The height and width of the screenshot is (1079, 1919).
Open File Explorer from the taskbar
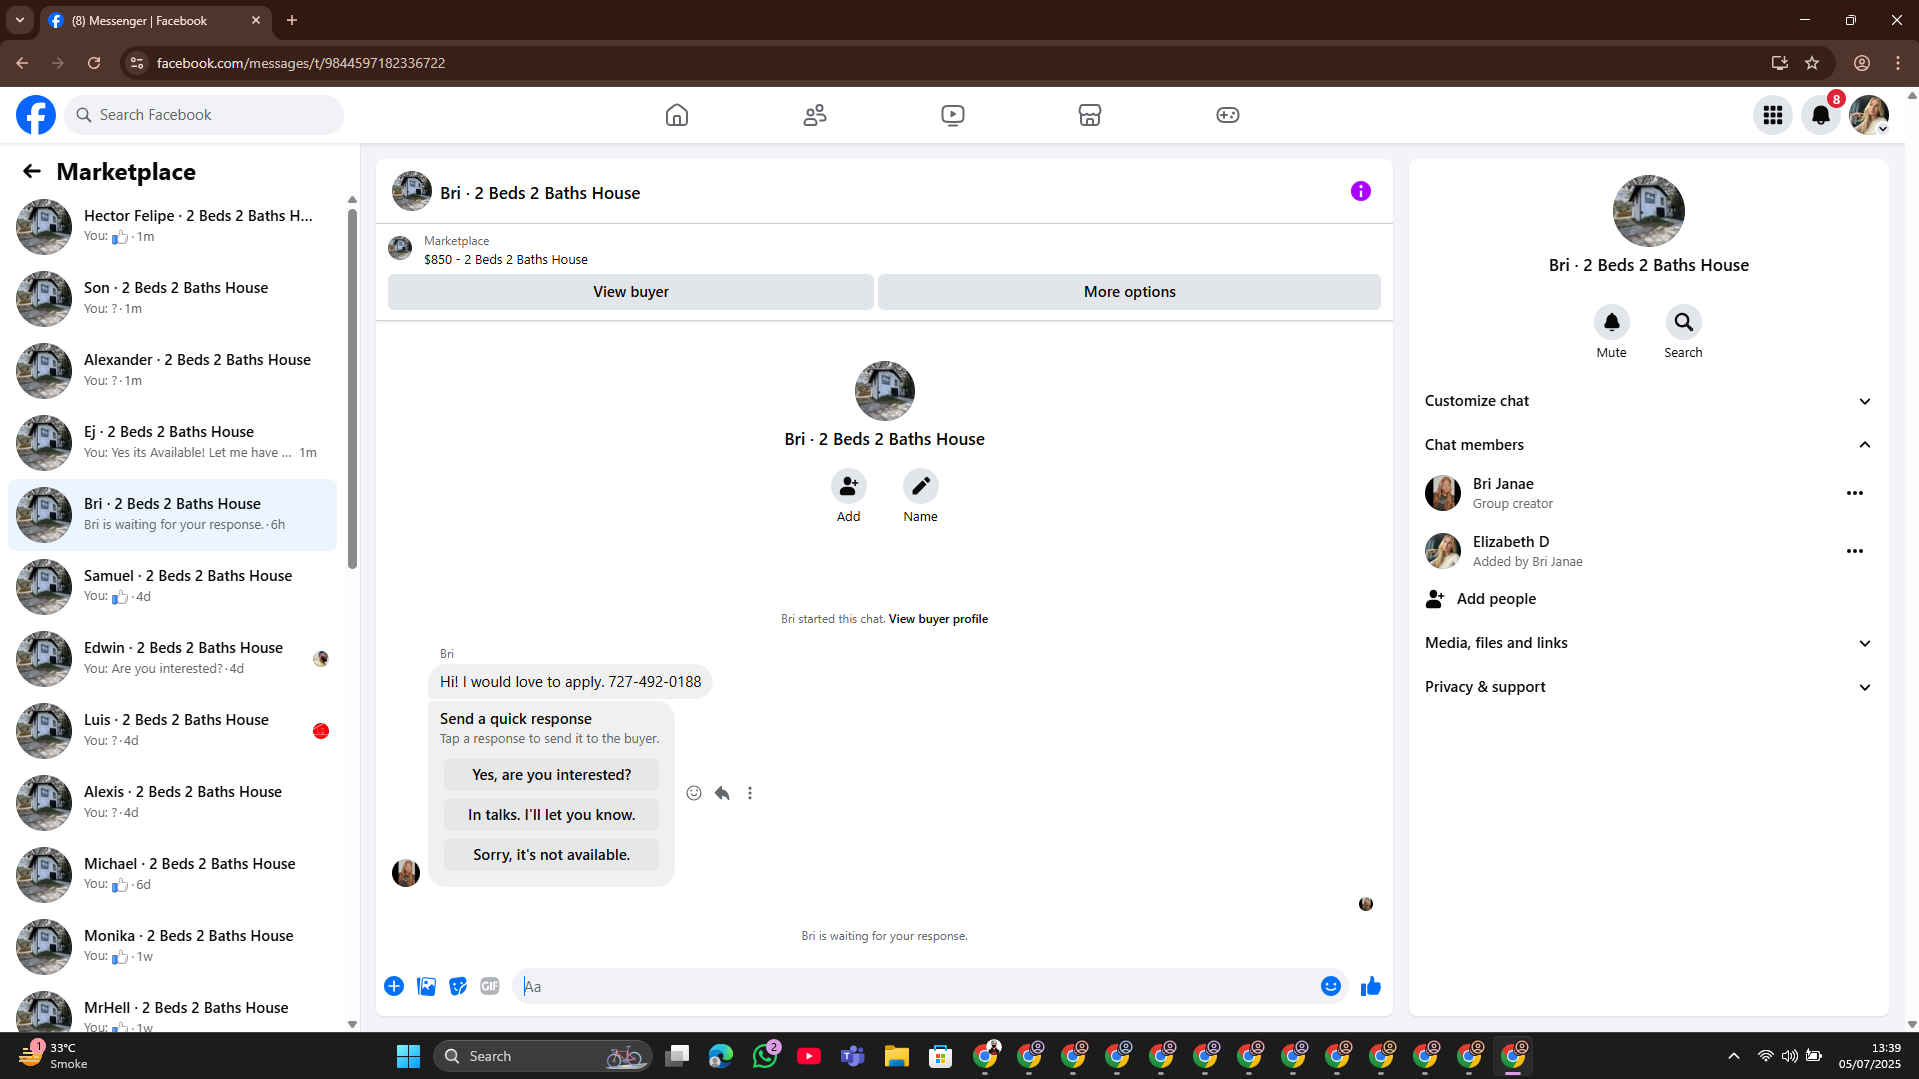coord(896,1056)
